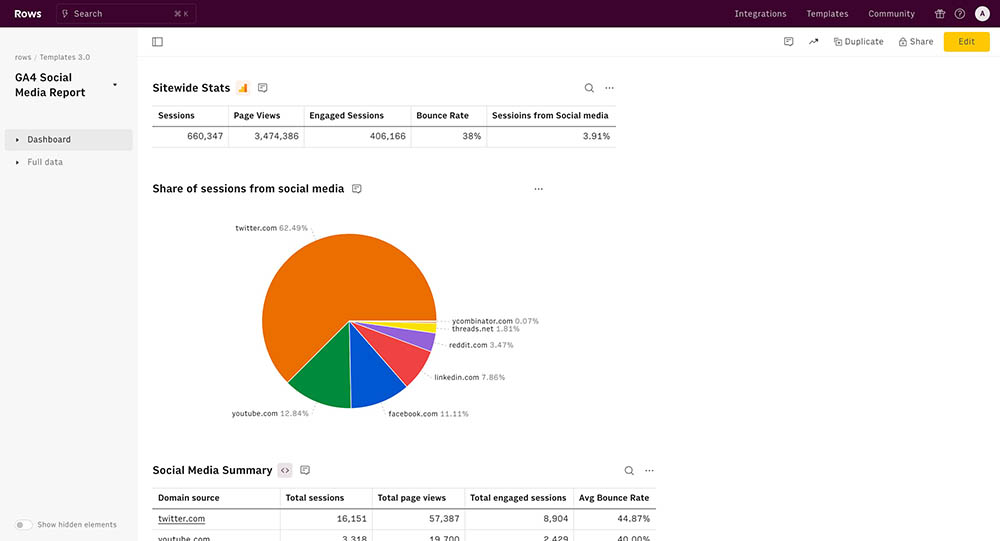The height and width of the screenshot is (541, 1000).
Task: Open the gift icon in header
Action: tap(939, 14)
